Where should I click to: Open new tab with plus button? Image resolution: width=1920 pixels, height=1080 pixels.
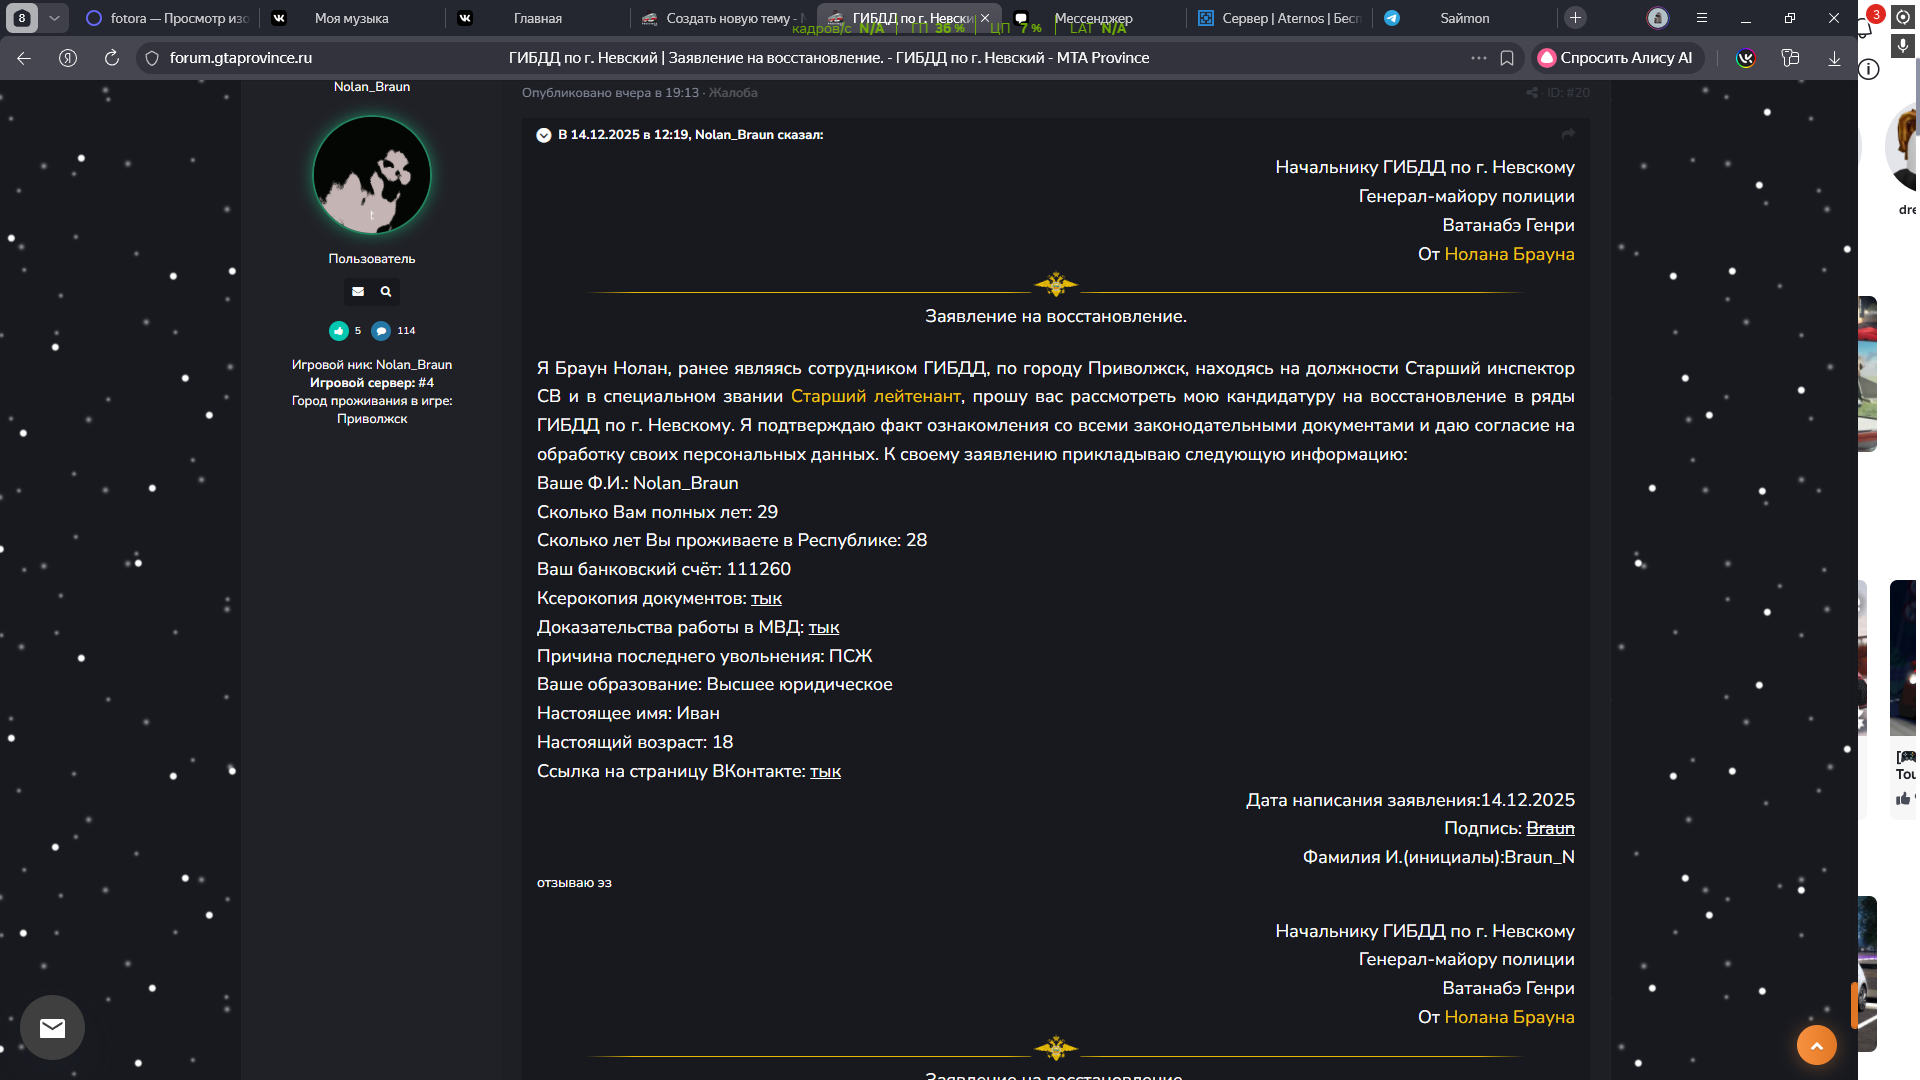(x=1575, y=18)
